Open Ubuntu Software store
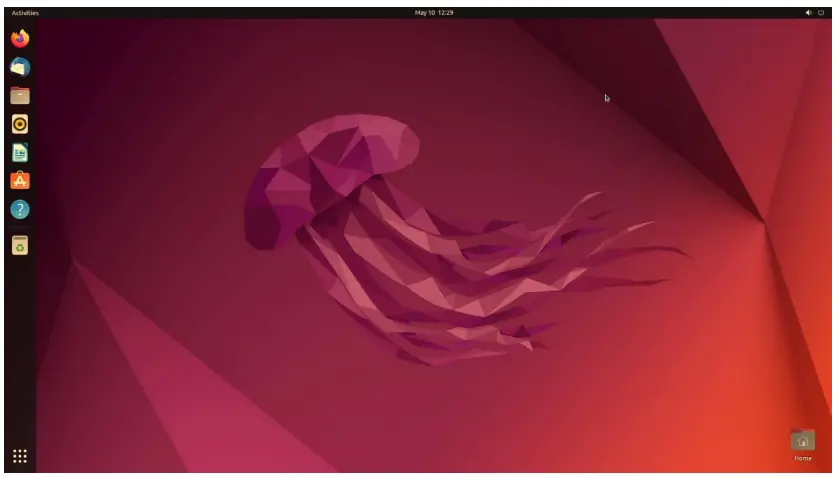 [x=20, y=181]
